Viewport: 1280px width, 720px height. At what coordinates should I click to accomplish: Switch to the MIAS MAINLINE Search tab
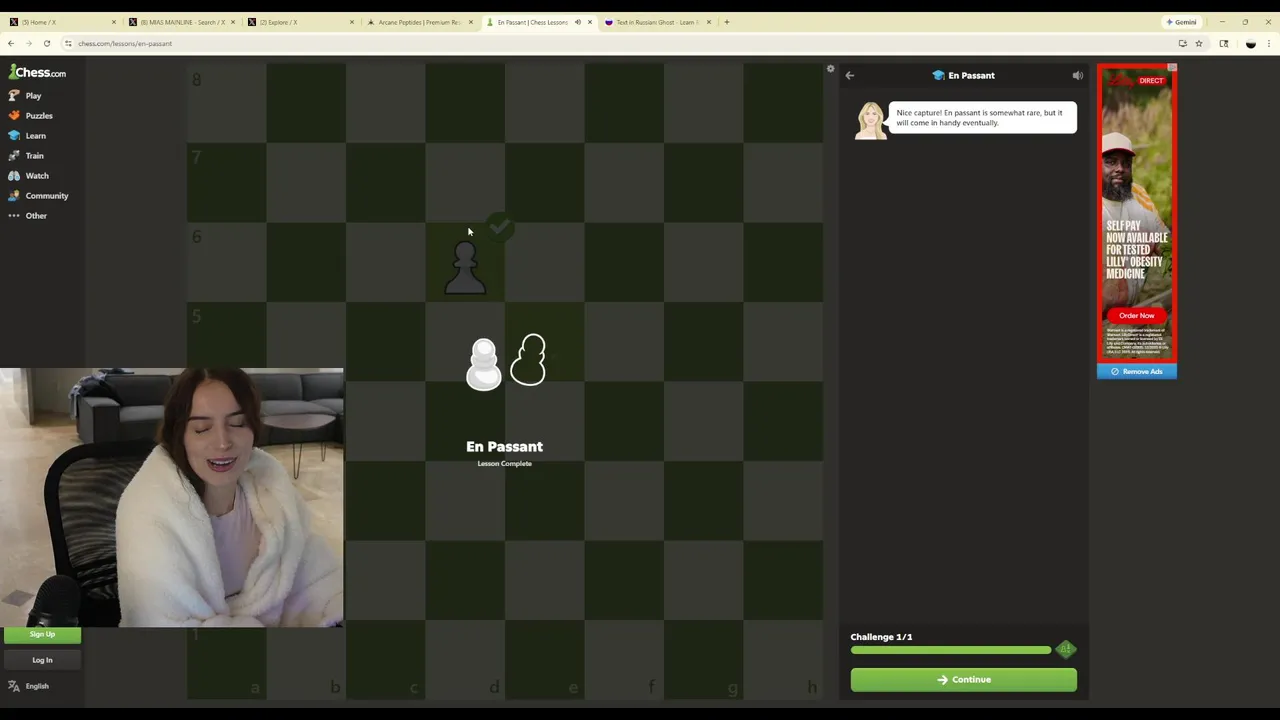180,22
